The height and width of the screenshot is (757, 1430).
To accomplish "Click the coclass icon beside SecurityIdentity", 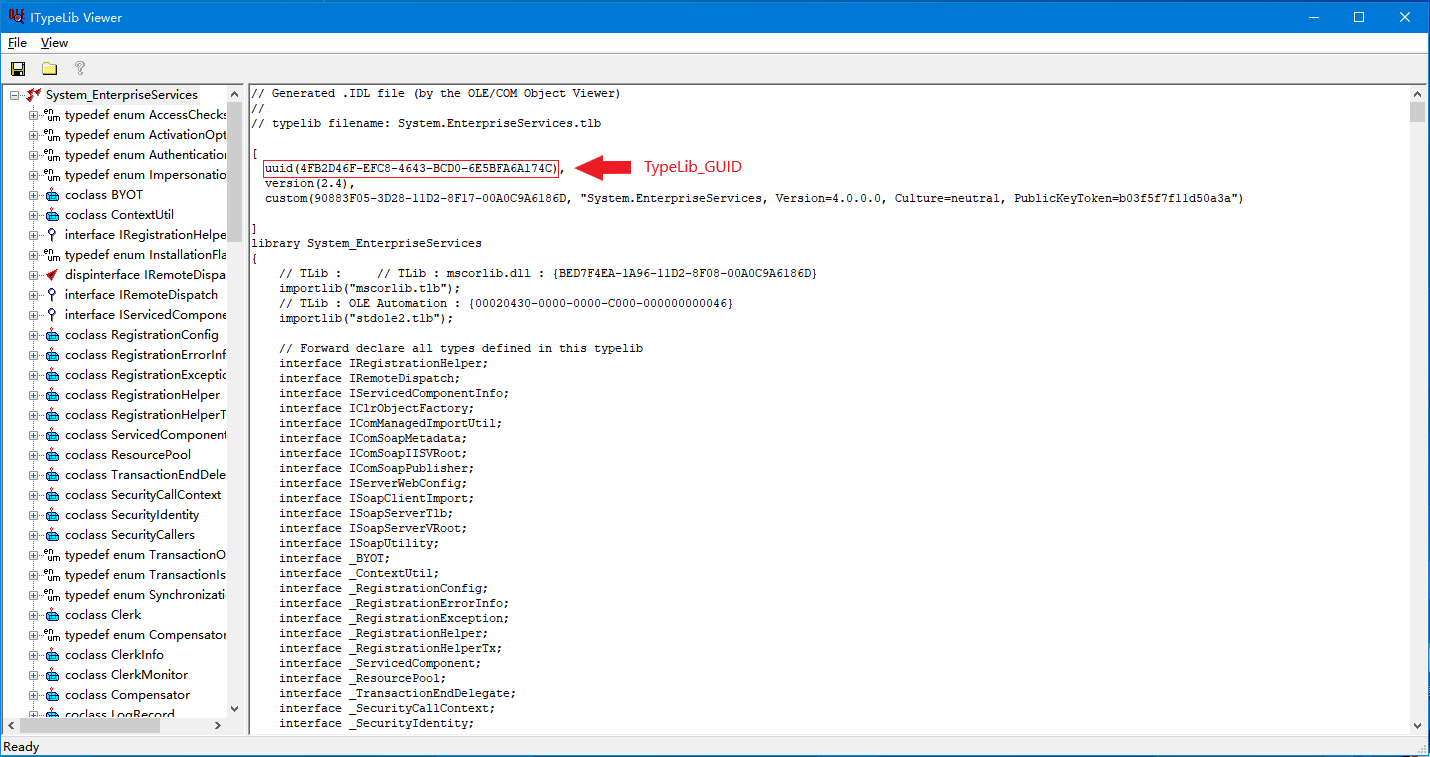I will point(52,515).
